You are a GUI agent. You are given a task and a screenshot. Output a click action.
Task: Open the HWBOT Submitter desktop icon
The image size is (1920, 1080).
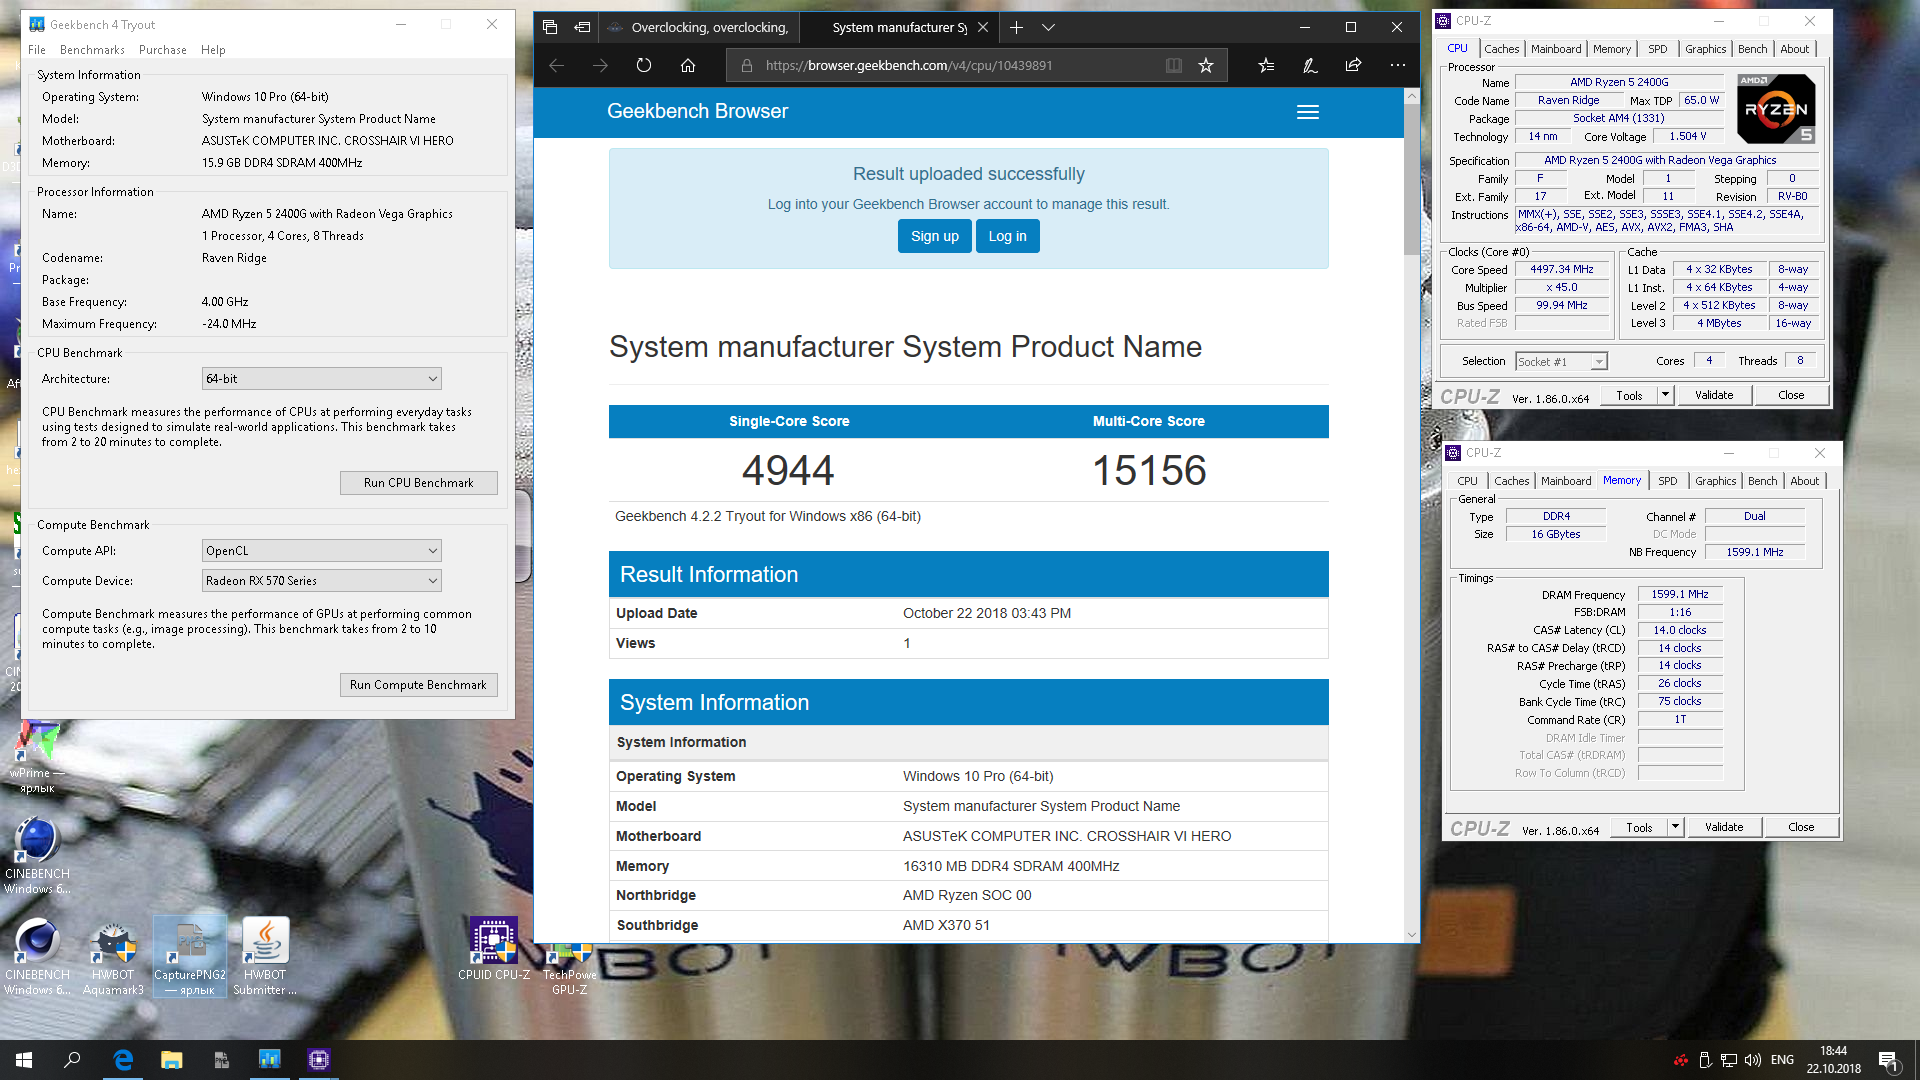click(x=265, y=958)
